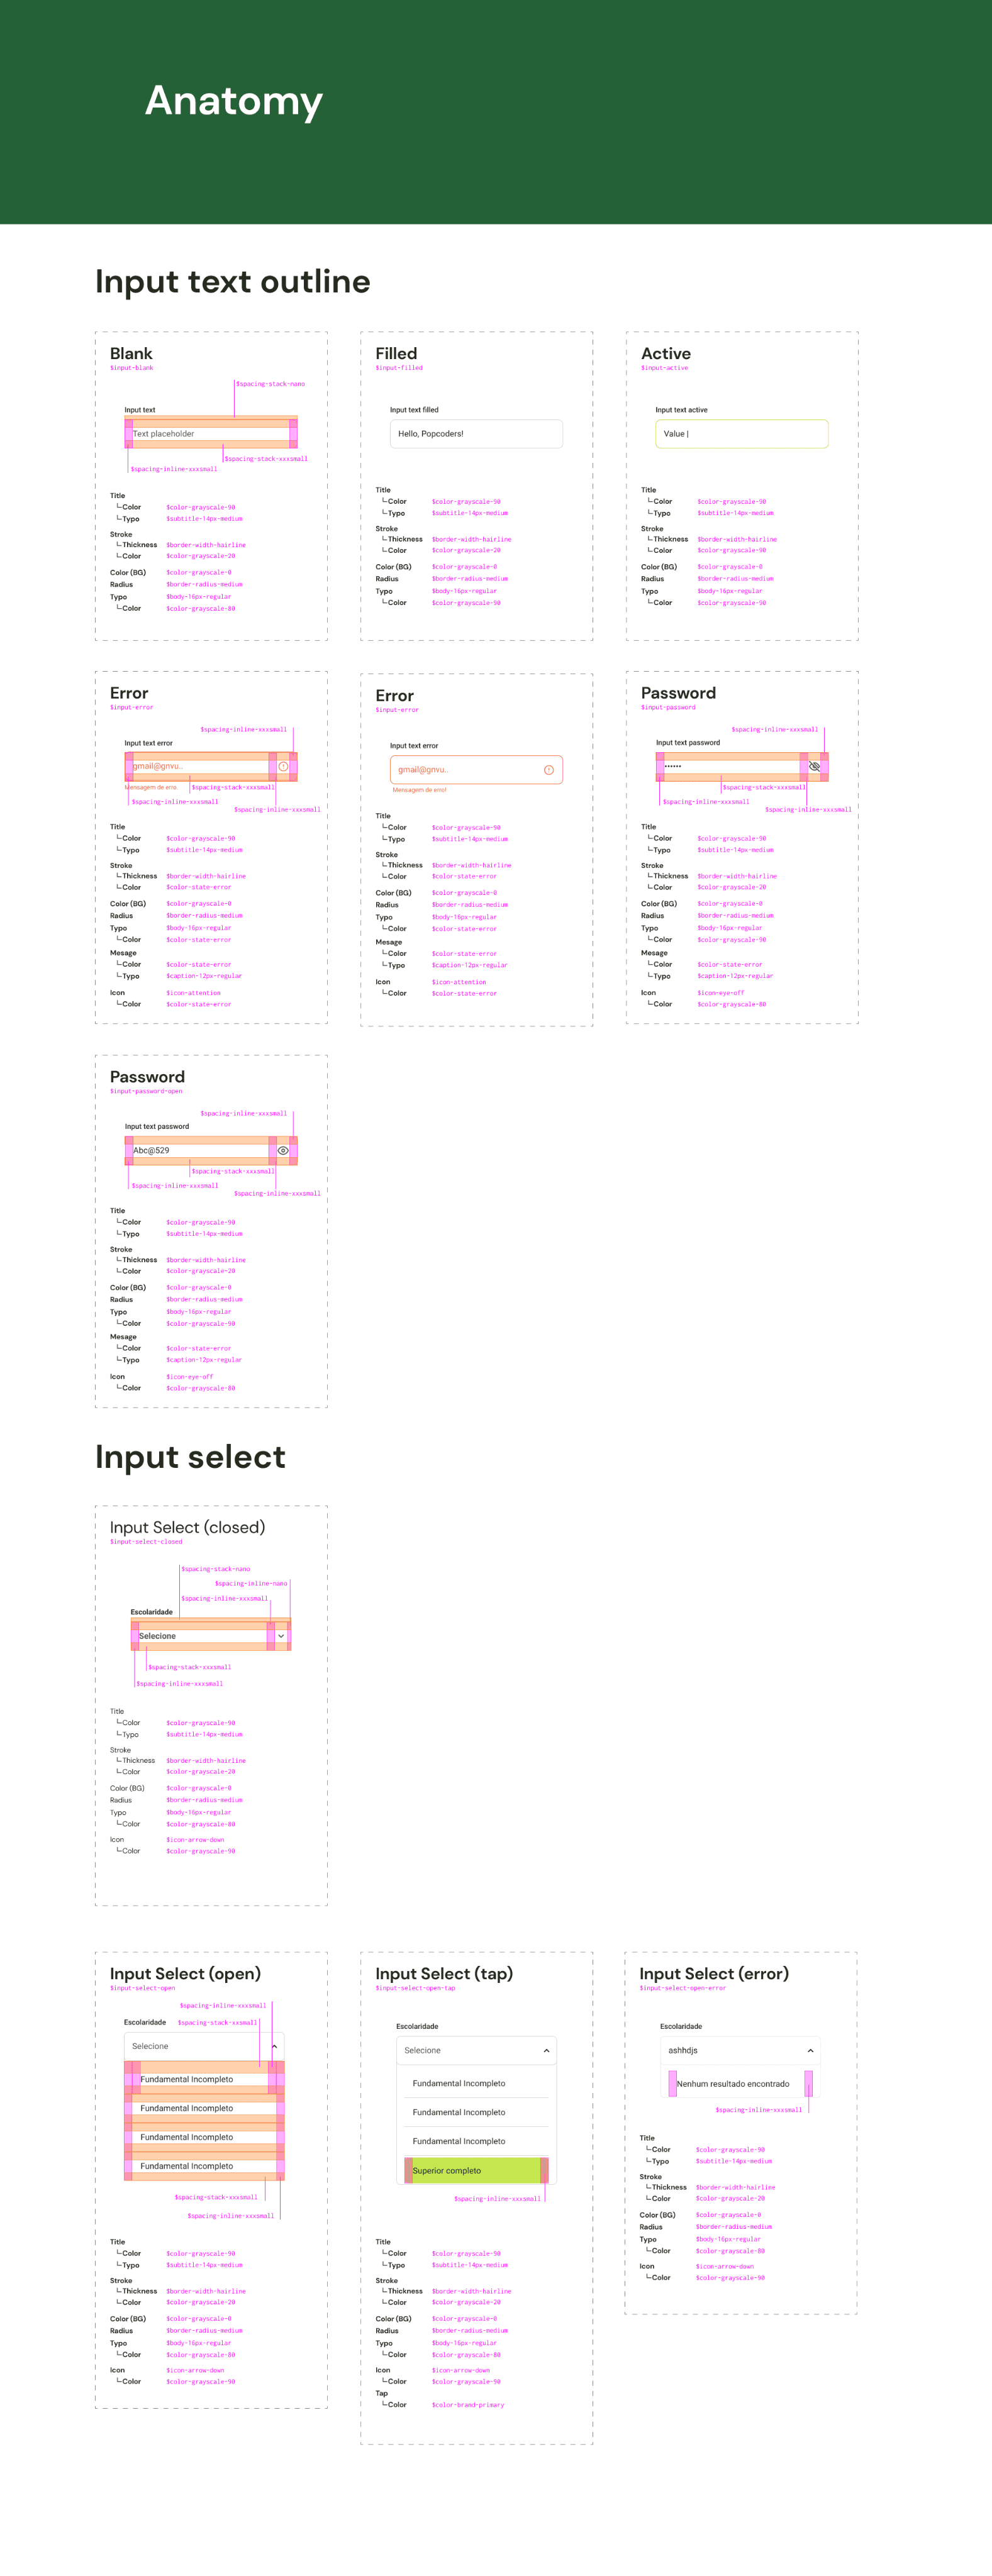Click attention icon in plain Error card input

[549, 769]
